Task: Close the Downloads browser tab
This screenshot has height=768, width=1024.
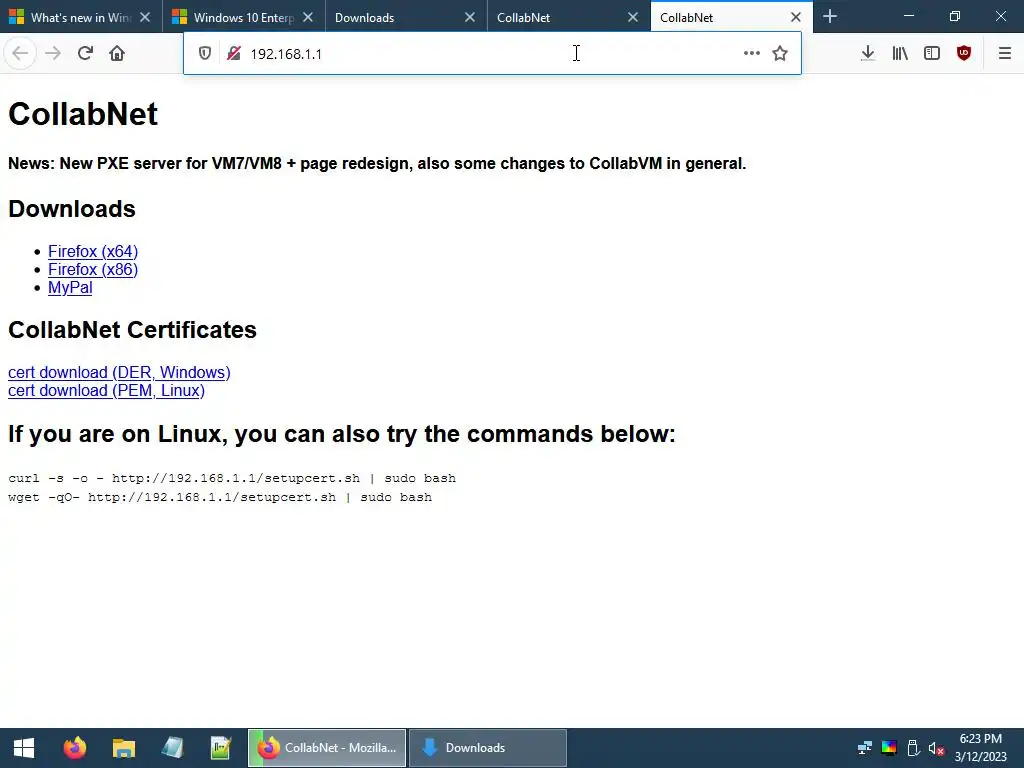Action: point(470,18)
